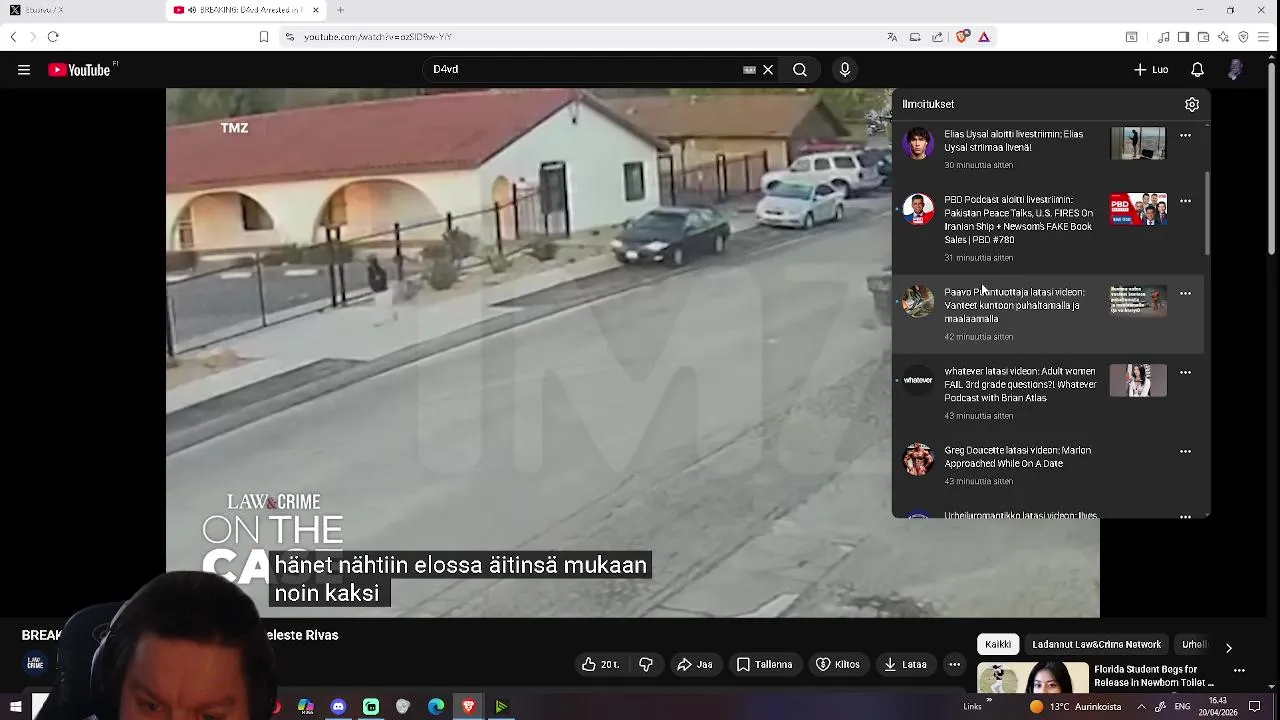
Task: Open Paavo Pihantuottaja video notification
Action: point(1048,313)
